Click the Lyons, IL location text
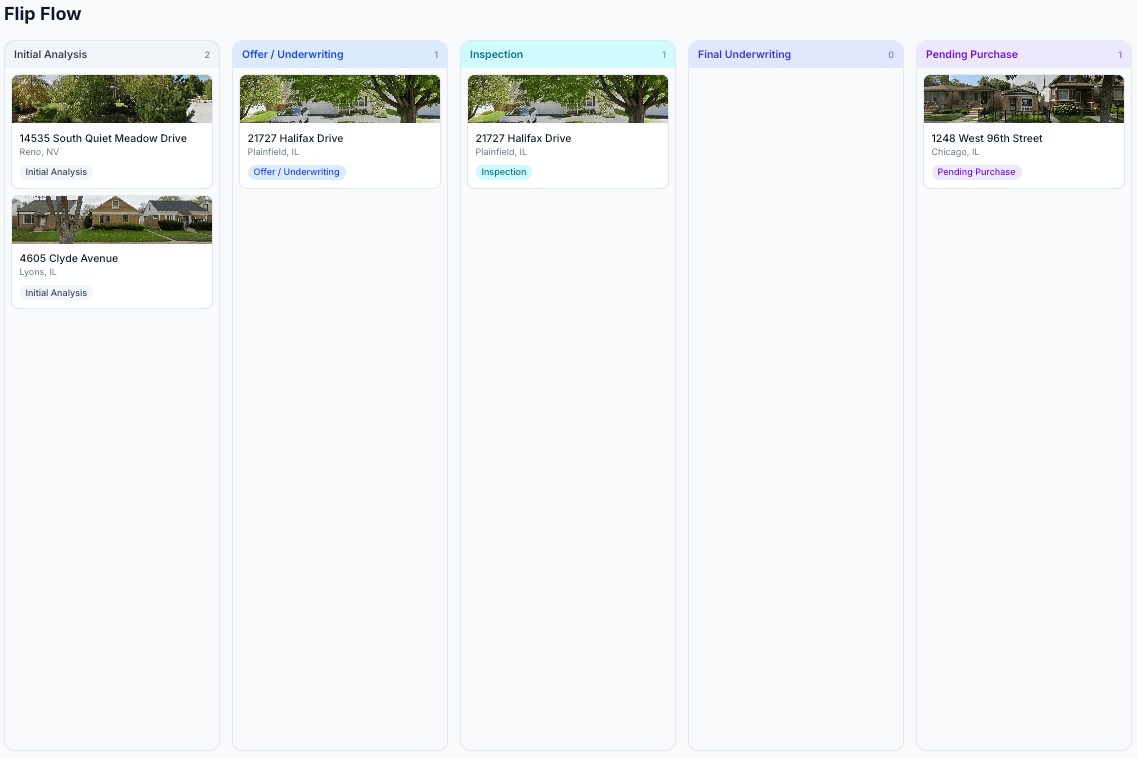This screenshot has height=758, width=1137. (38, 272)
